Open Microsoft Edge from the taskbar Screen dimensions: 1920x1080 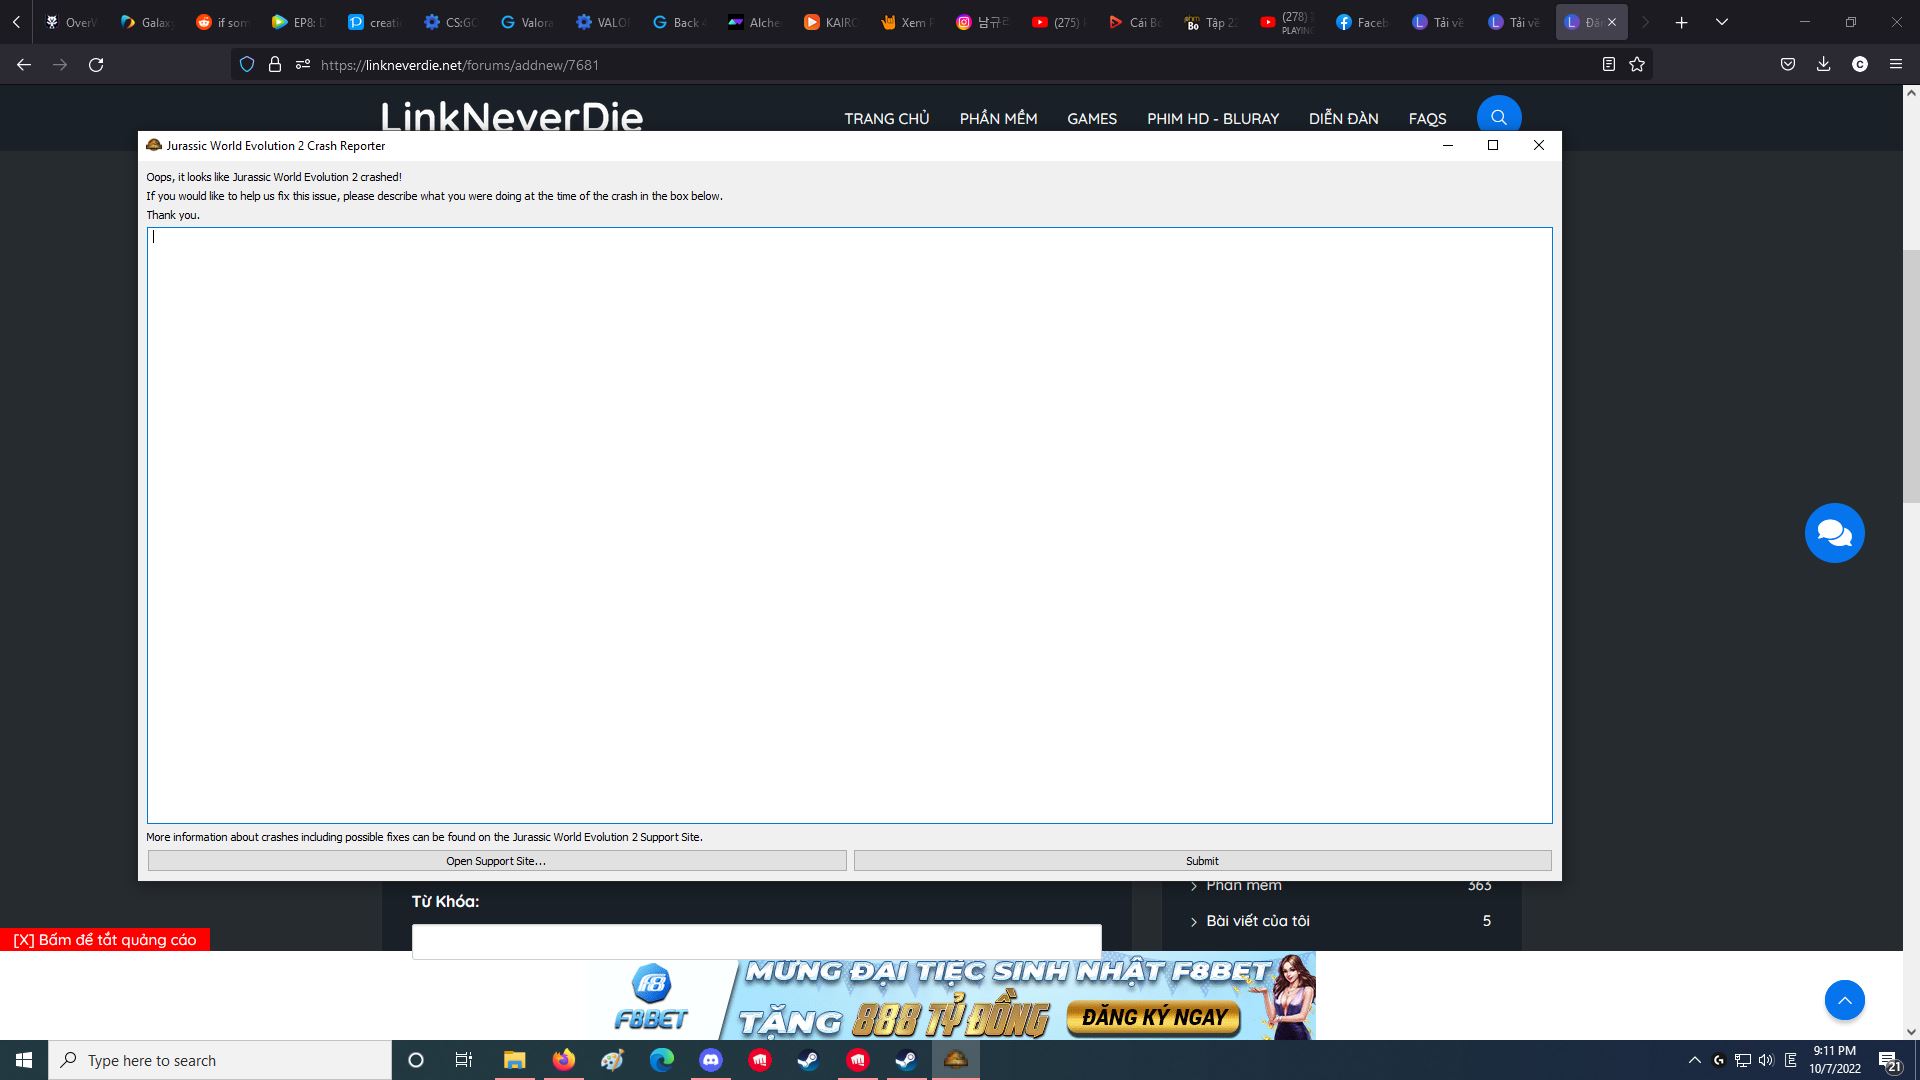pyautogui.click(x=662, y=1060)
